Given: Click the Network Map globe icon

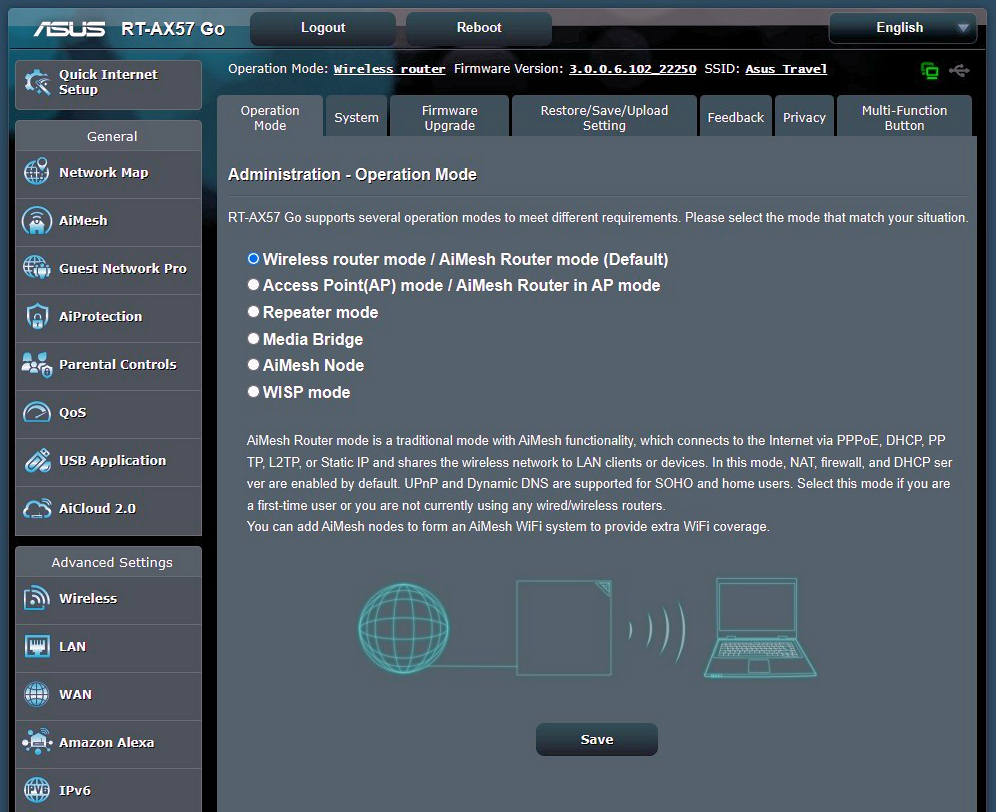Looking at the screenshot, I should (x=36, y=172).
